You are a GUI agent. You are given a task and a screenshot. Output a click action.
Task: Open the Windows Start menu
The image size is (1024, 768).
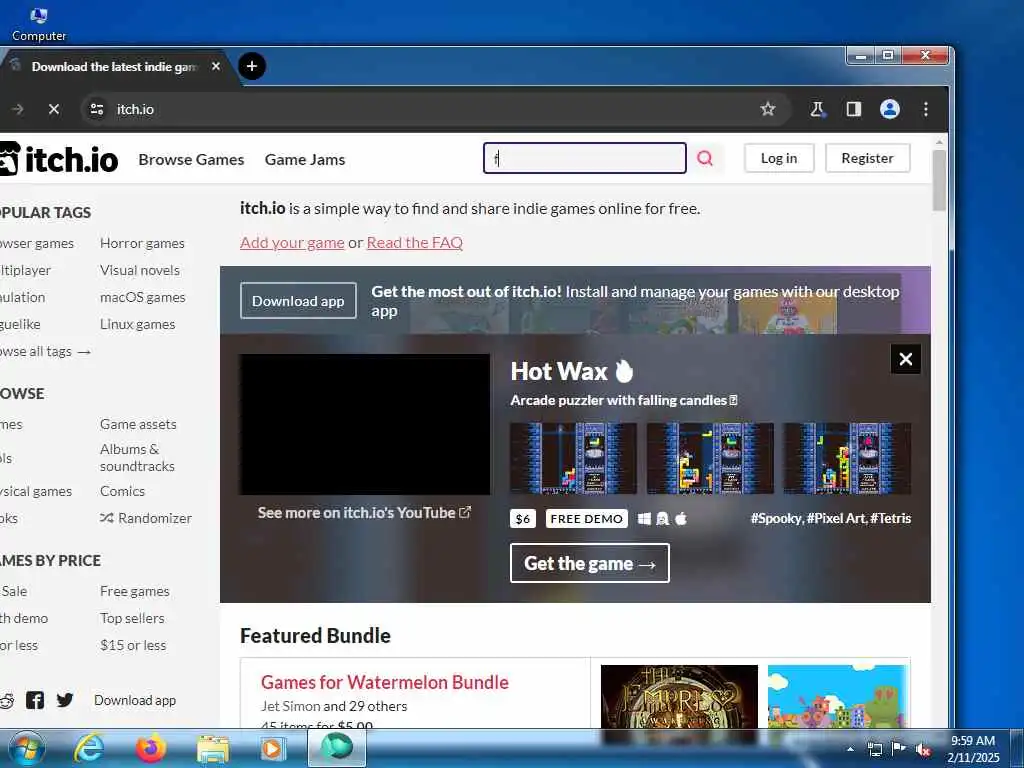tap(27, 748)
